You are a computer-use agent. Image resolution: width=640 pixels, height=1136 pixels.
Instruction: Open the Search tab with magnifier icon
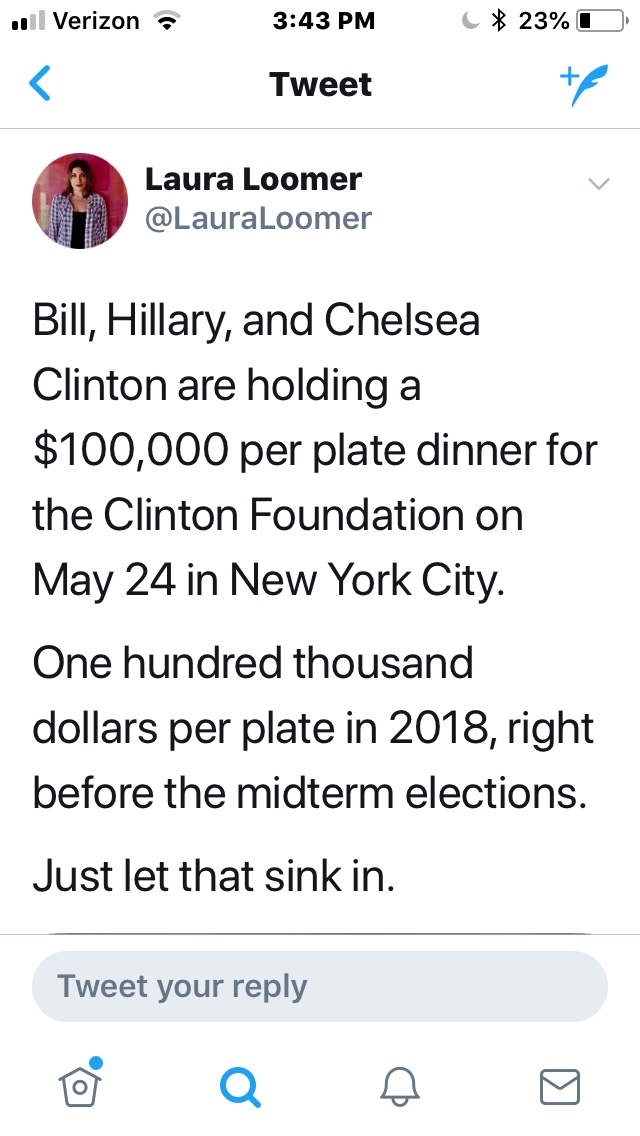pos(240,1085)
